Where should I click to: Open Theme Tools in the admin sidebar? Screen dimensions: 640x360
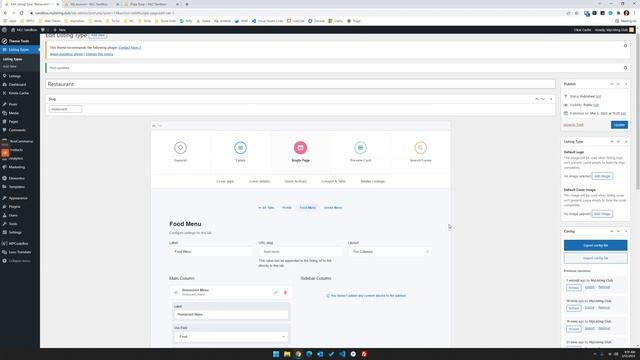coord(20,41)
